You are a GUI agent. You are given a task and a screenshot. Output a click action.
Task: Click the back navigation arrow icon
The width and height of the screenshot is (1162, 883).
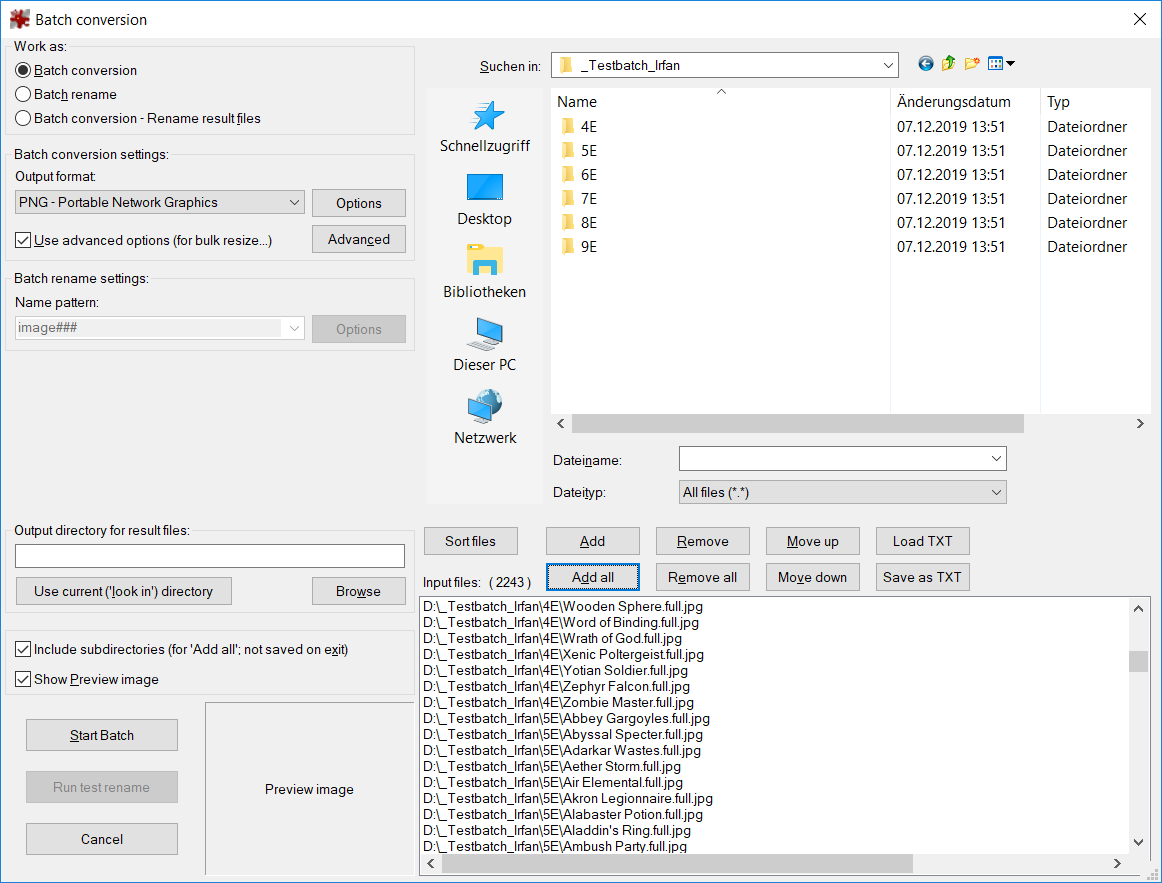point(926,64)
